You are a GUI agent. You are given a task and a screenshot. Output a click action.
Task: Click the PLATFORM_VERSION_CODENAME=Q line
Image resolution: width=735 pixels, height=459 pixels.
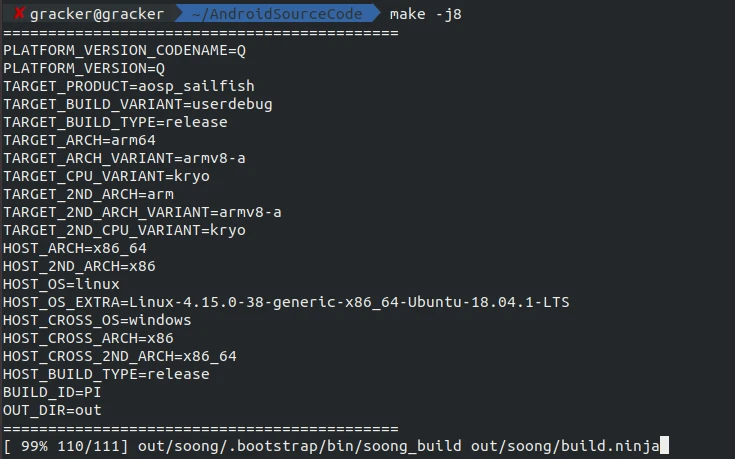coord(124,50)
